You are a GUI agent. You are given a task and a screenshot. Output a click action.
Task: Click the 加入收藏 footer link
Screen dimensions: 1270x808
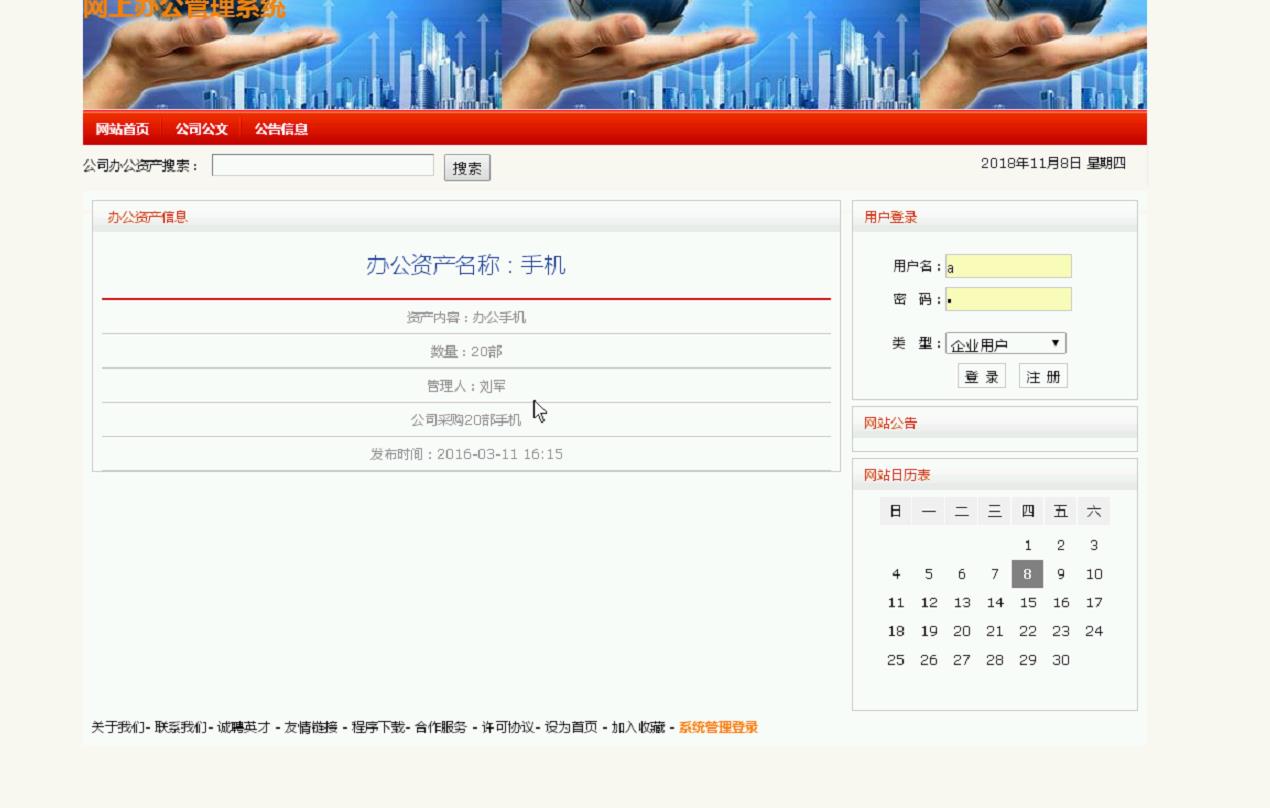point(638,727)
